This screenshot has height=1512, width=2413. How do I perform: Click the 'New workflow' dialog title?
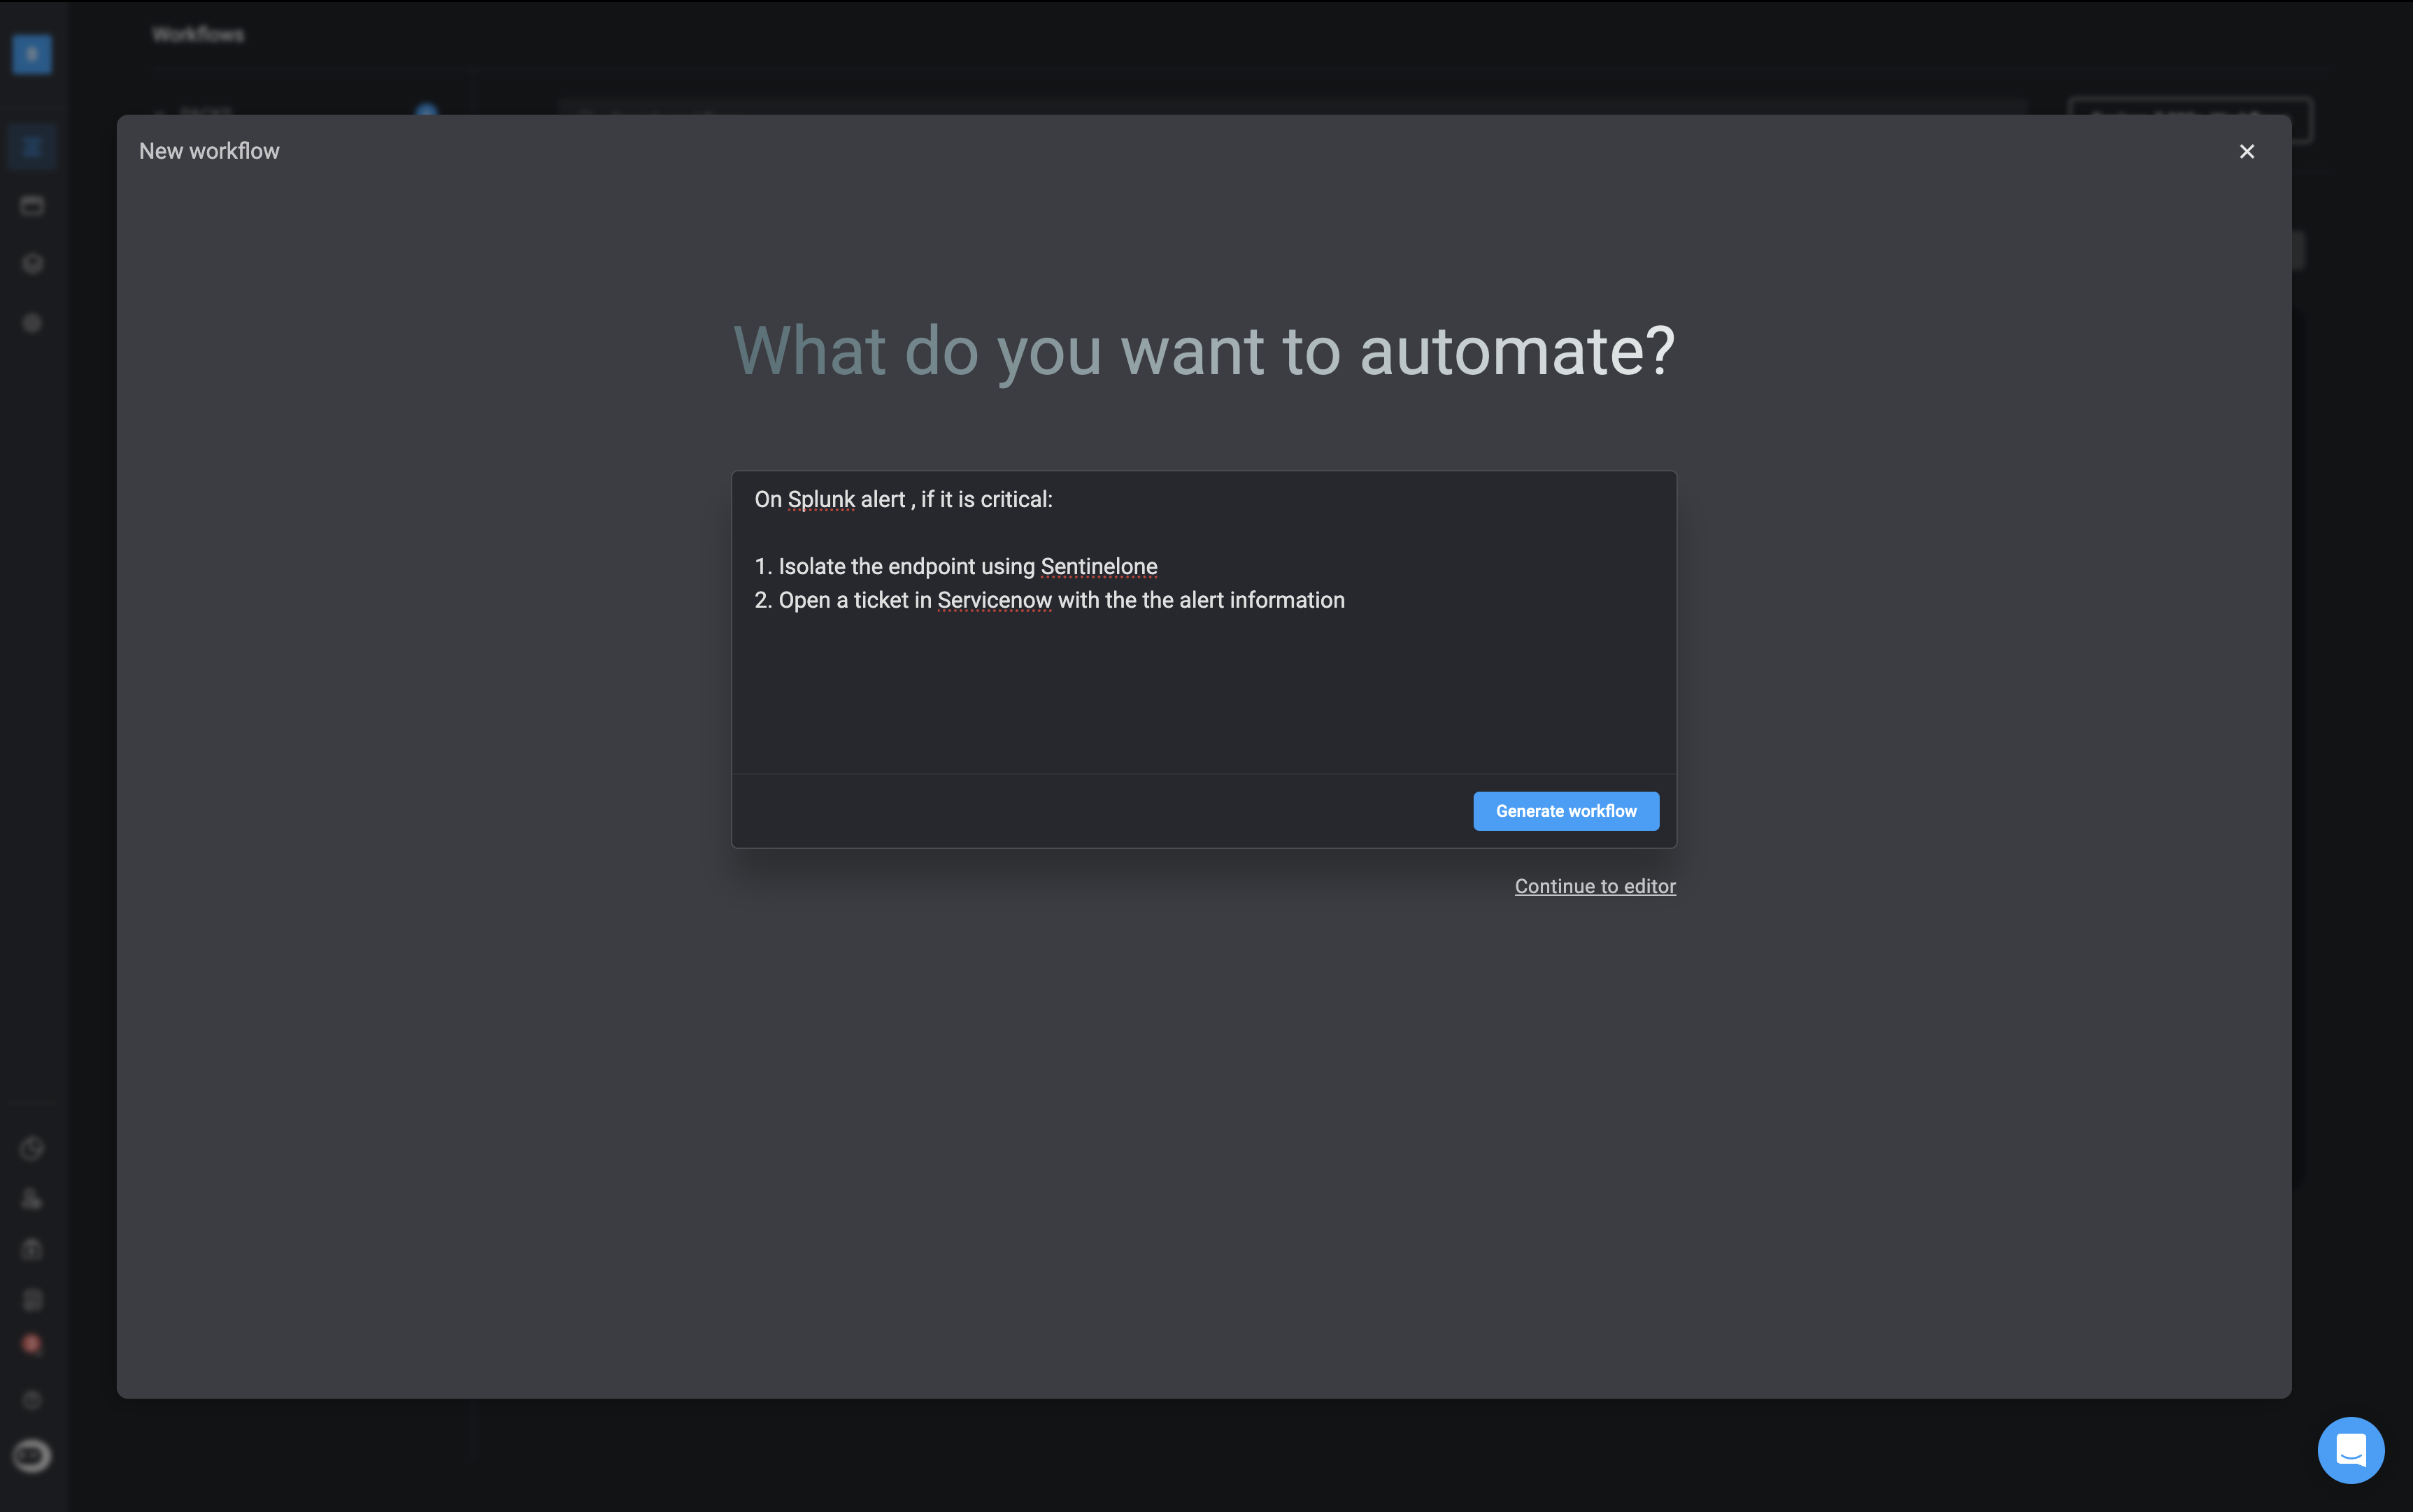click(x=209, y=151)
